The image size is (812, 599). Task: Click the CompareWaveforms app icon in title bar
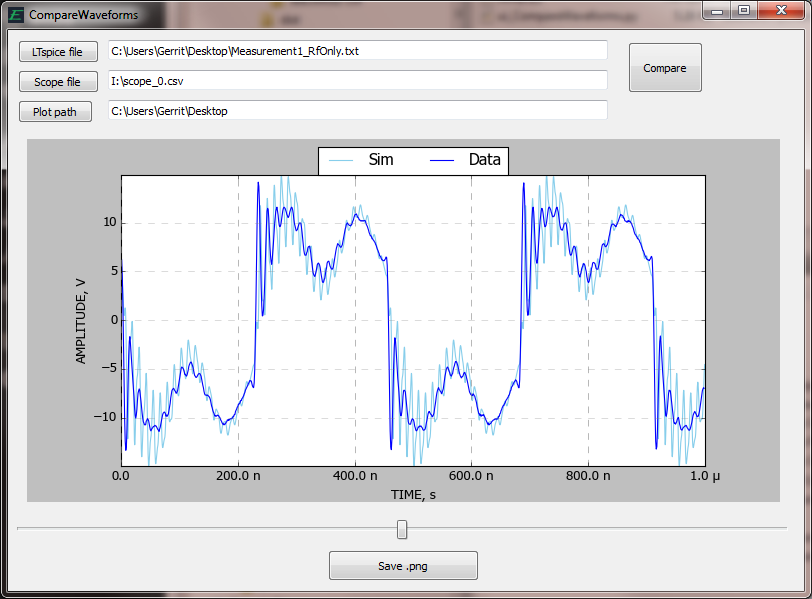pos(15,15)
